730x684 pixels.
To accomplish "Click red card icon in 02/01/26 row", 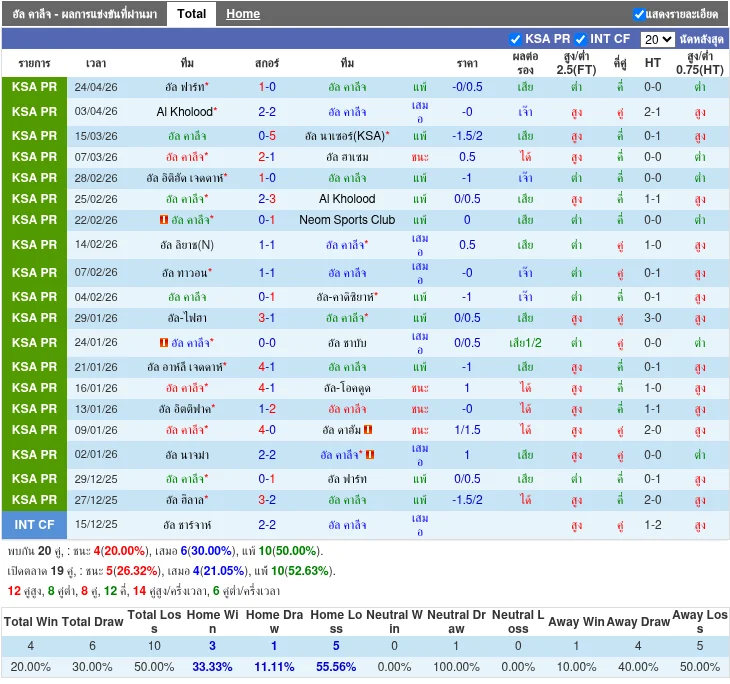I will click(370, 455).
